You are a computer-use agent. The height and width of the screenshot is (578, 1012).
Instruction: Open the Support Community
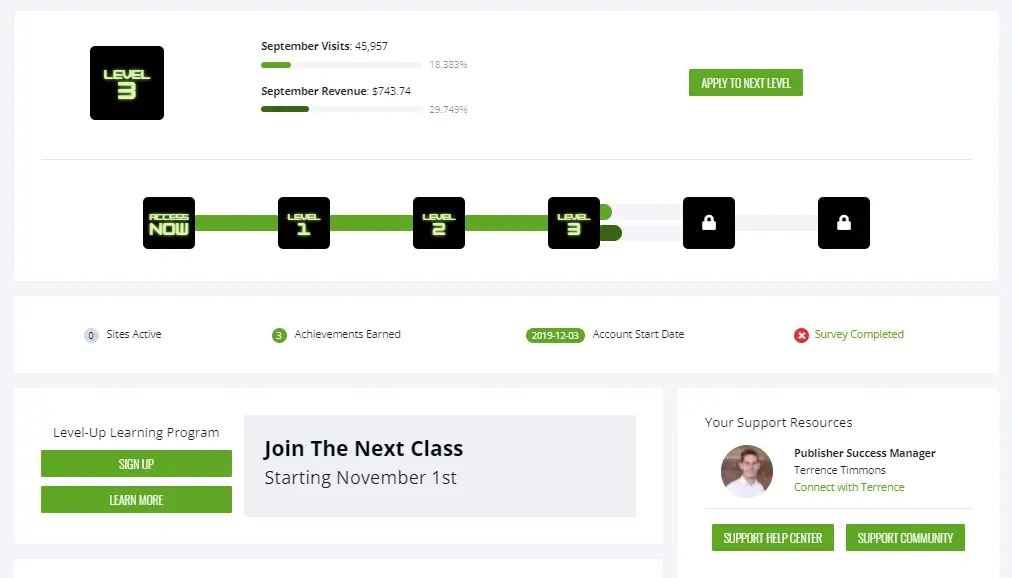[x=905, y=537]
